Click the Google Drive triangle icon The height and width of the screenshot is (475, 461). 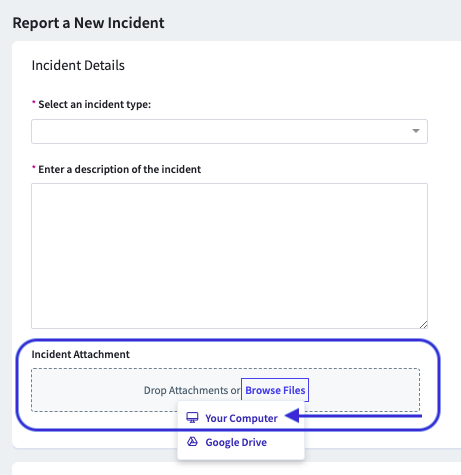point(192,442)
